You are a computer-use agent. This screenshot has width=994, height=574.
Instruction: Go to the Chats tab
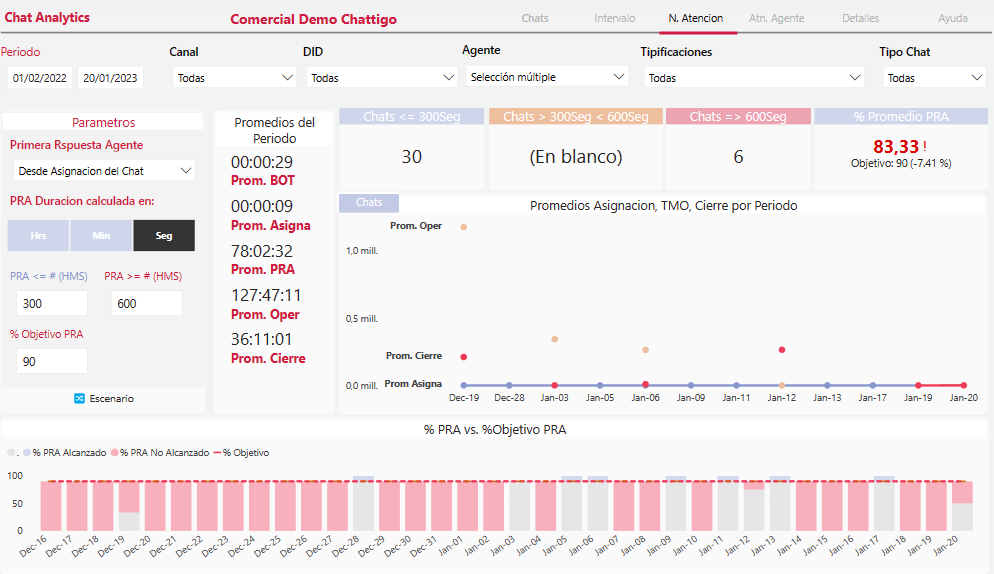coord(535,18)
